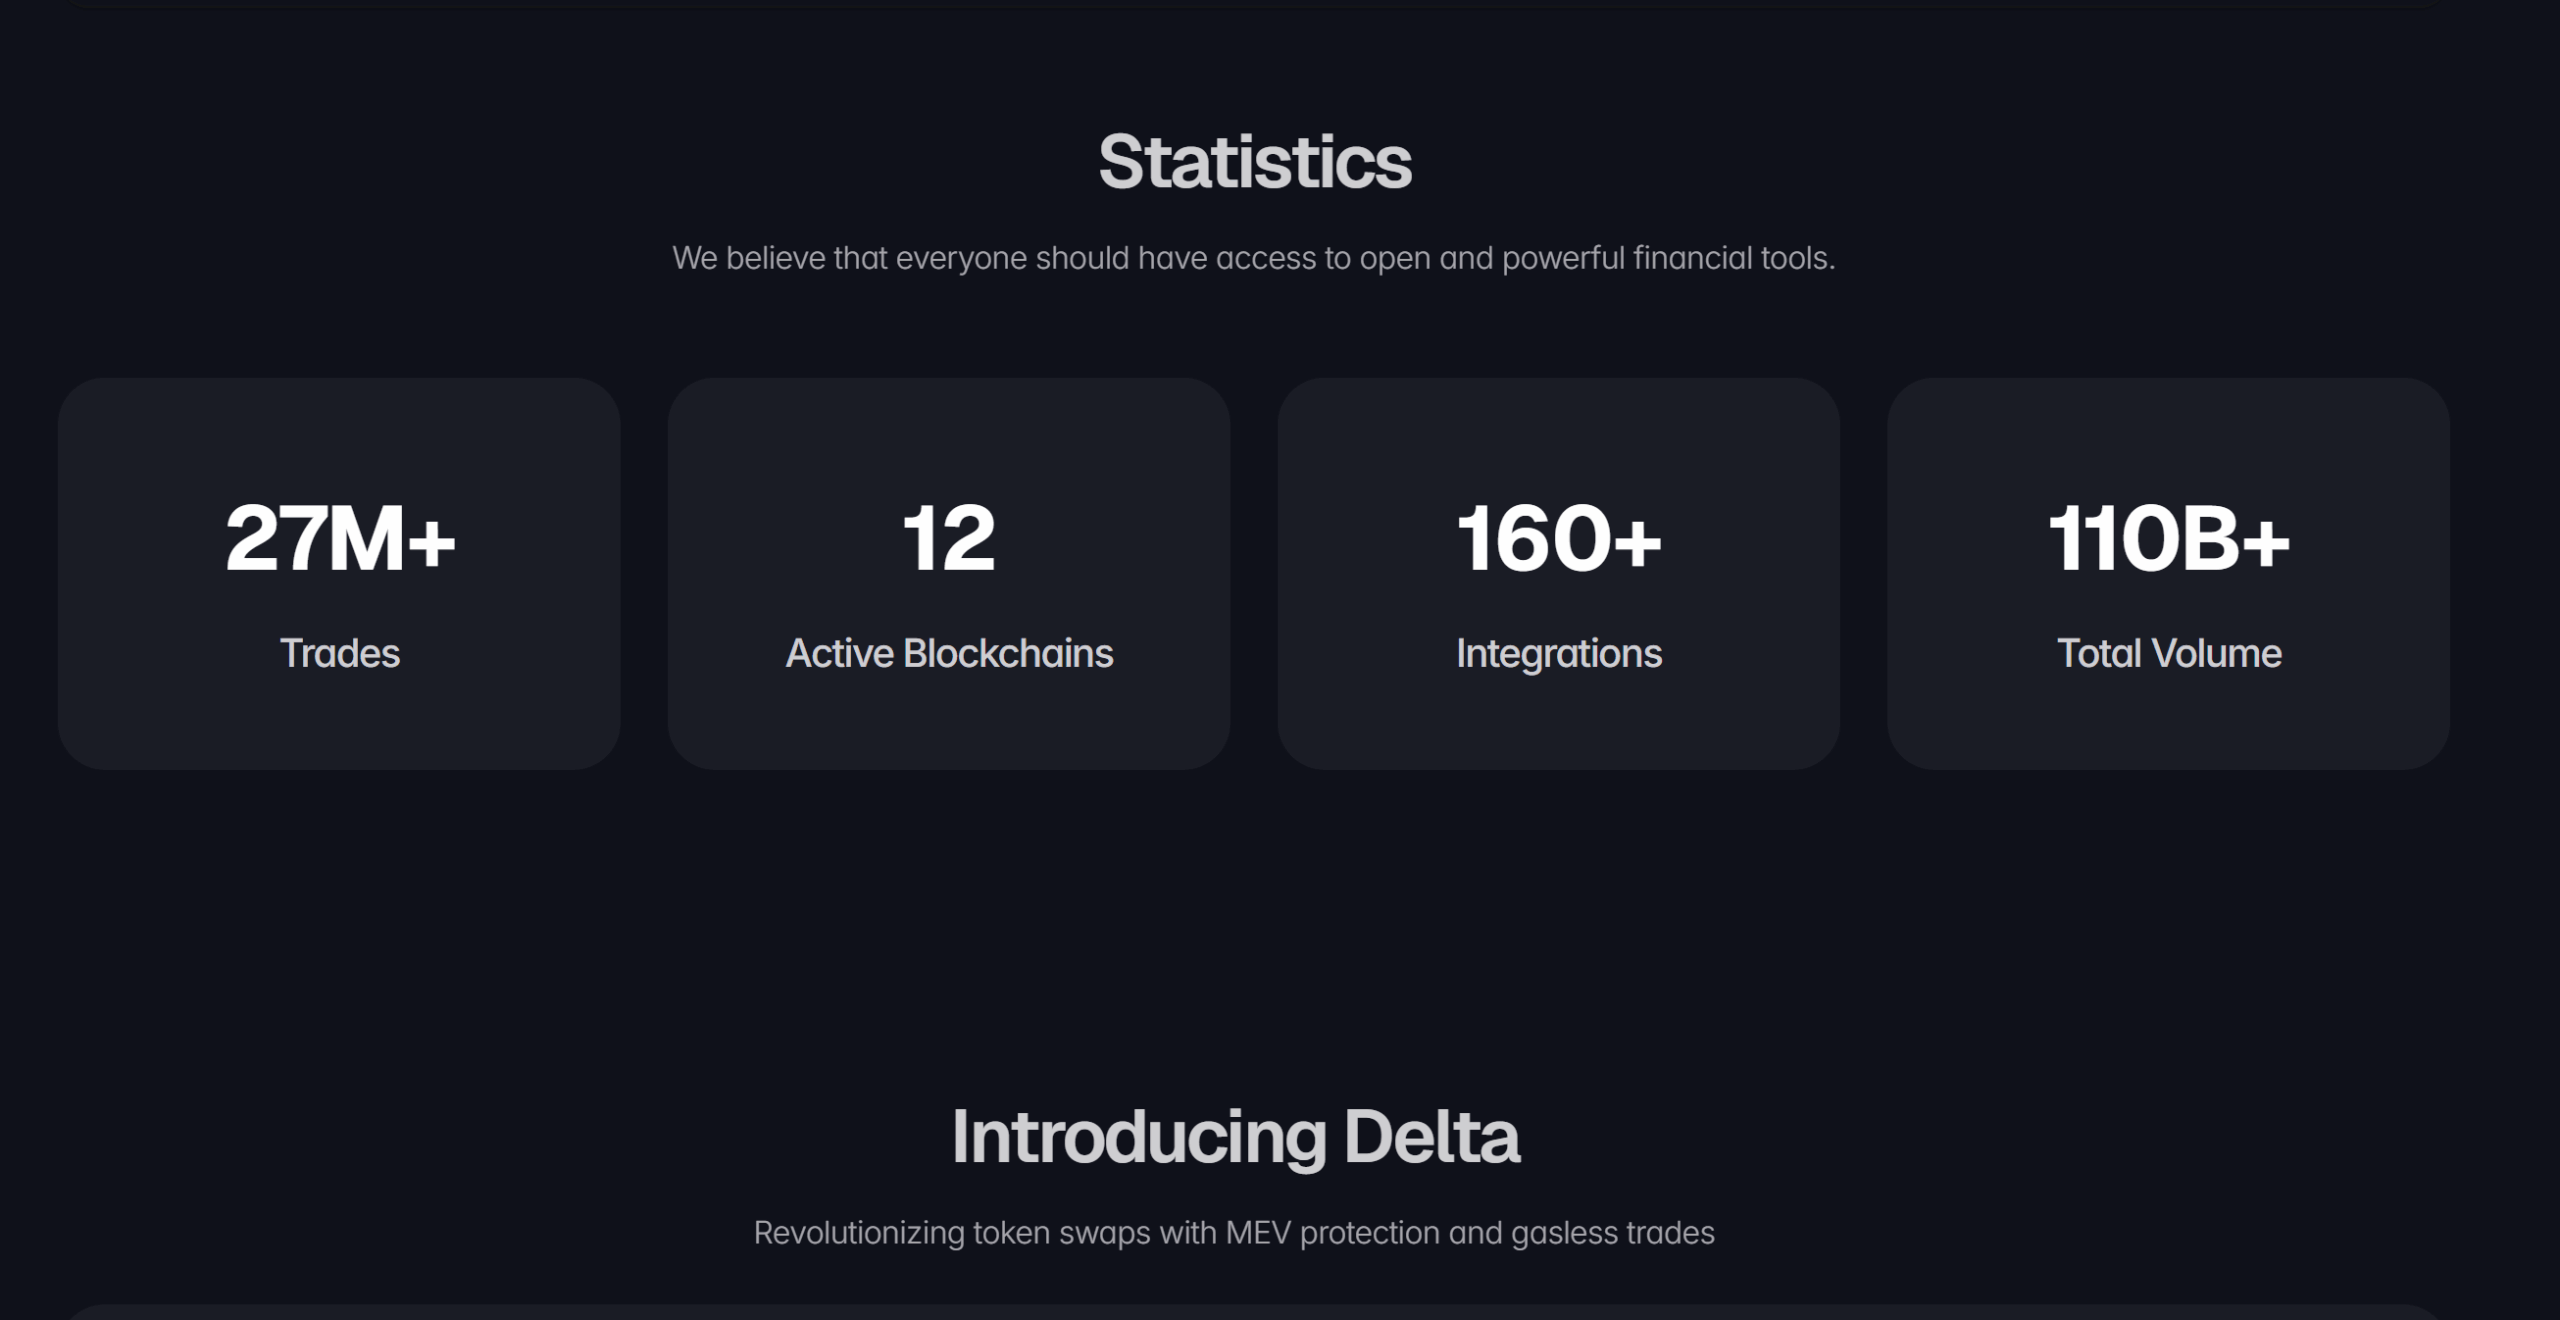
Task: Click the Integrations label text
Action: (1559, 654)
